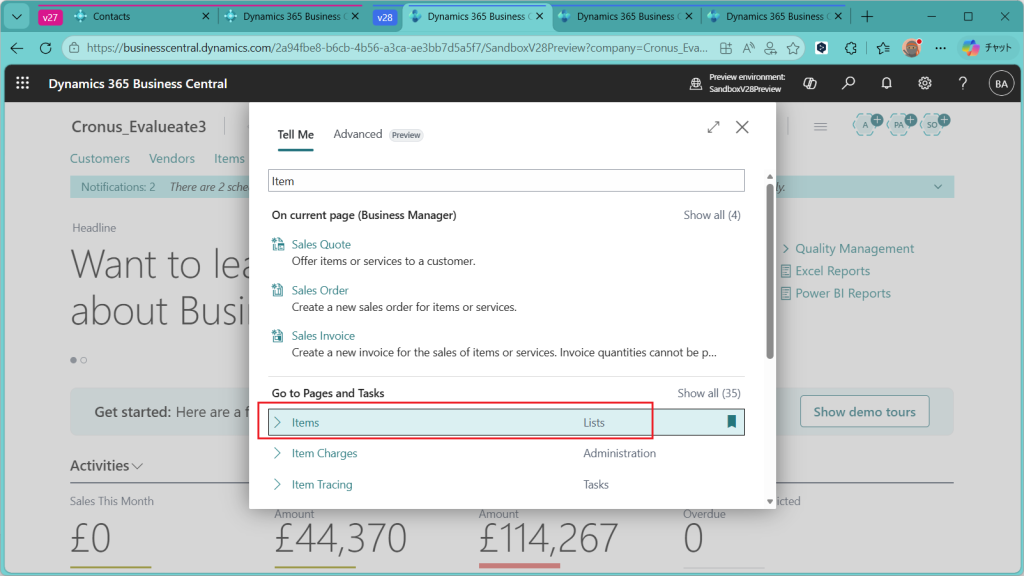Expand the Item Charges result chevron
This screenshot has width=1024, height=576.
(278, 453)
